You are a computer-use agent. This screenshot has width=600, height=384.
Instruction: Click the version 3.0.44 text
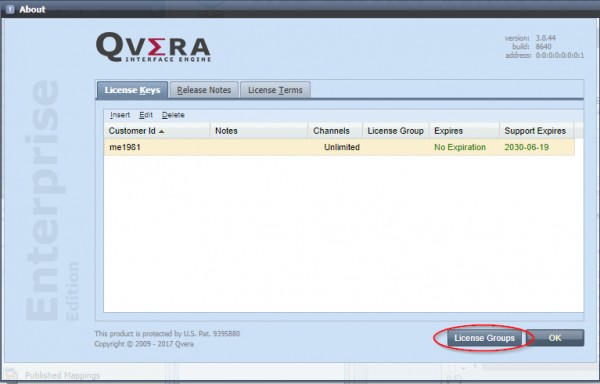[530, 38]
